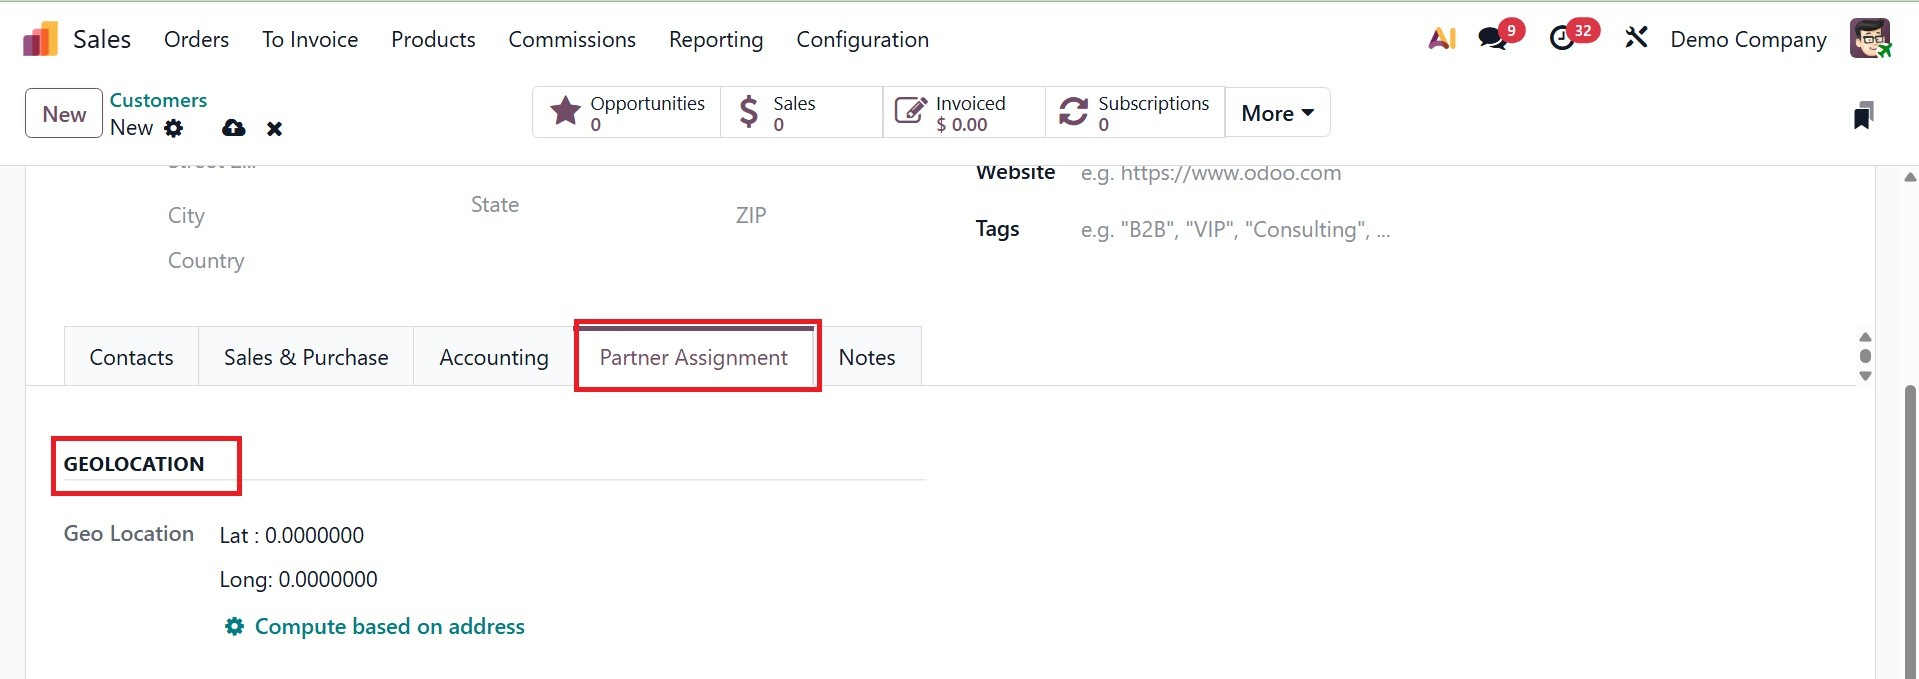Open the Configuration menu
The image size is (1919, 679).
[x=862, y=40]
